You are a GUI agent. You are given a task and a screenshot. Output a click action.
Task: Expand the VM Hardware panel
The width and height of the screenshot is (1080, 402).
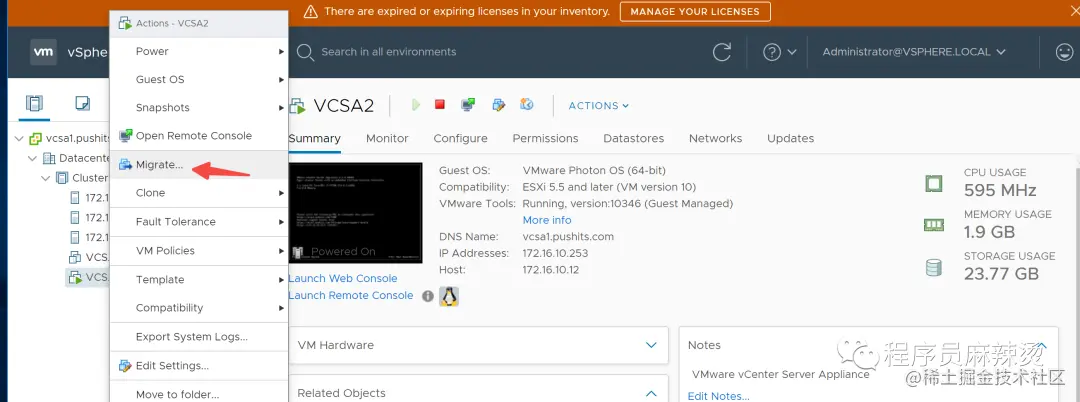(x=651, y=345)
